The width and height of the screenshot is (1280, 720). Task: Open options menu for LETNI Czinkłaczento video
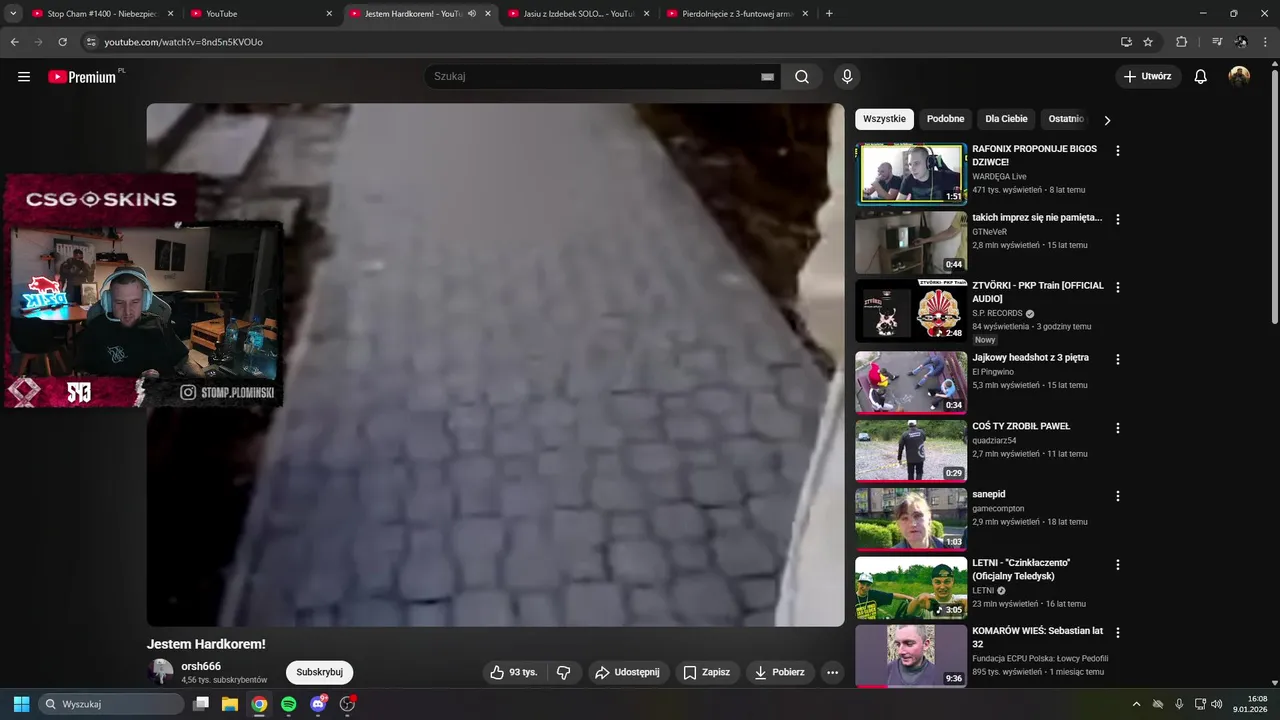1118,565
